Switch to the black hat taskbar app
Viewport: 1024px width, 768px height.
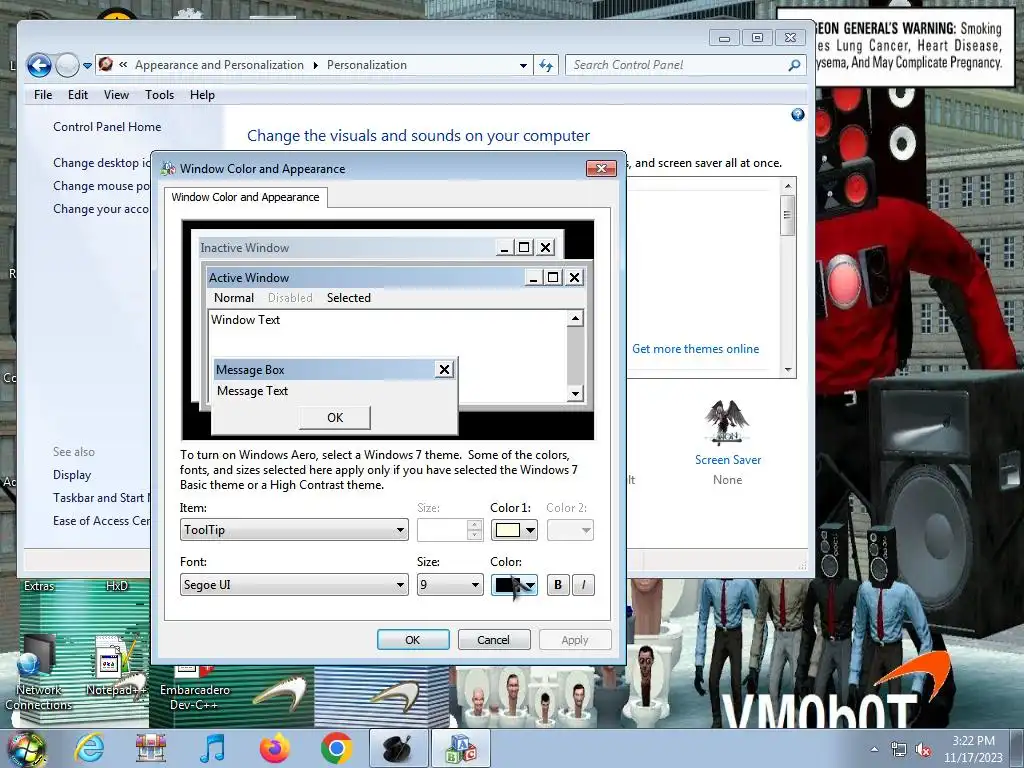click(398, 748)
